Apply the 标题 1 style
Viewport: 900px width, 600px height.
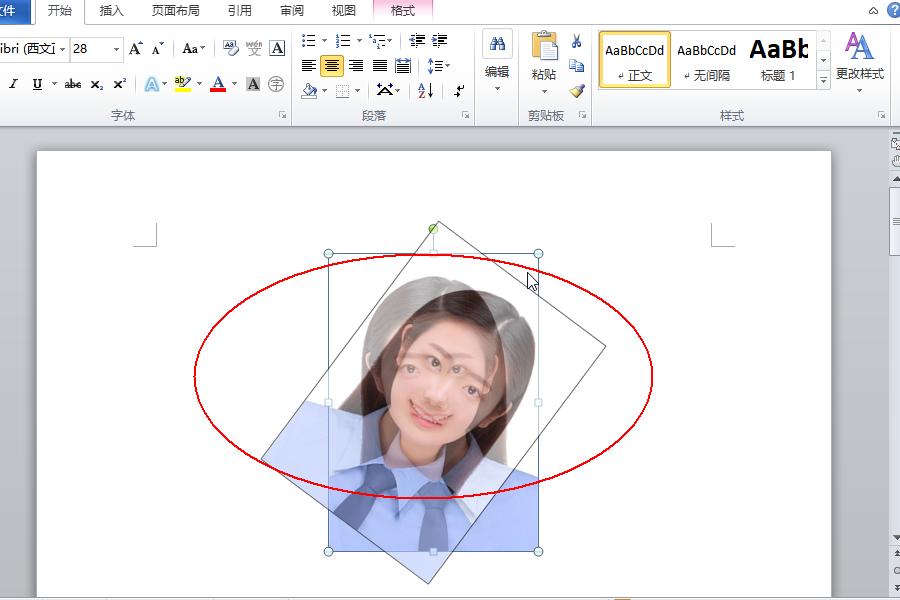pyautogui.click(x=778, y=59)
